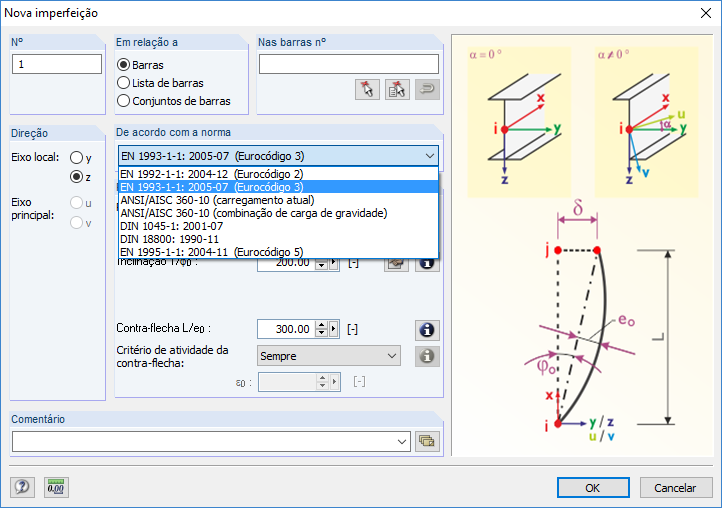Select DIN 18800: 1990-11
This screenshot has width=722, height=508.
pyautogui.click(x=278, y=239)
